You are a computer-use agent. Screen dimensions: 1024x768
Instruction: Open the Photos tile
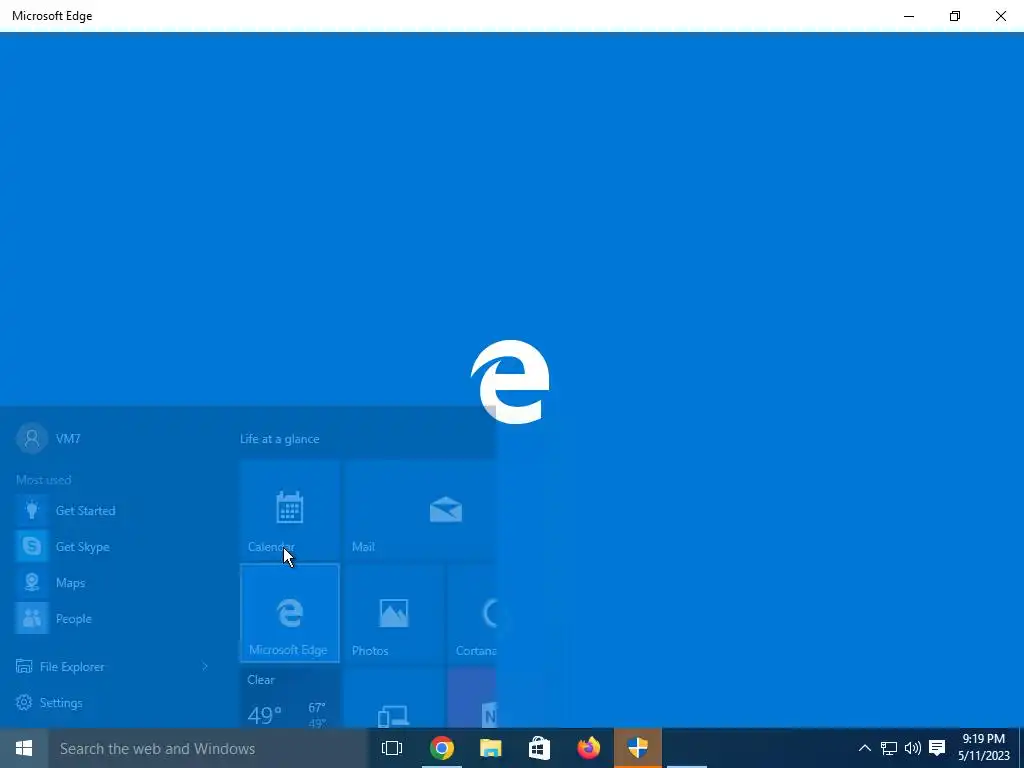pos(394,613)
